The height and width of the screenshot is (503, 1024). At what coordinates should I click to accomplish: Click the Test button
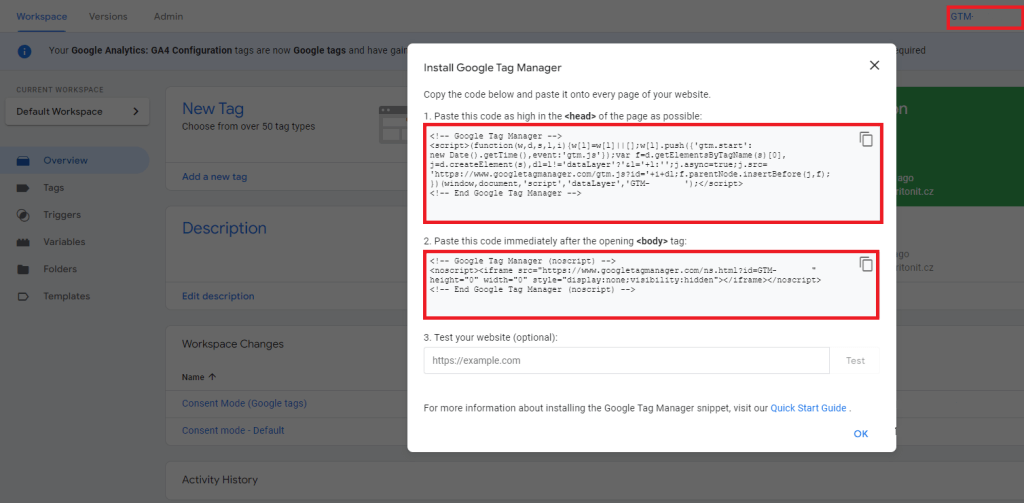(855, 361)
